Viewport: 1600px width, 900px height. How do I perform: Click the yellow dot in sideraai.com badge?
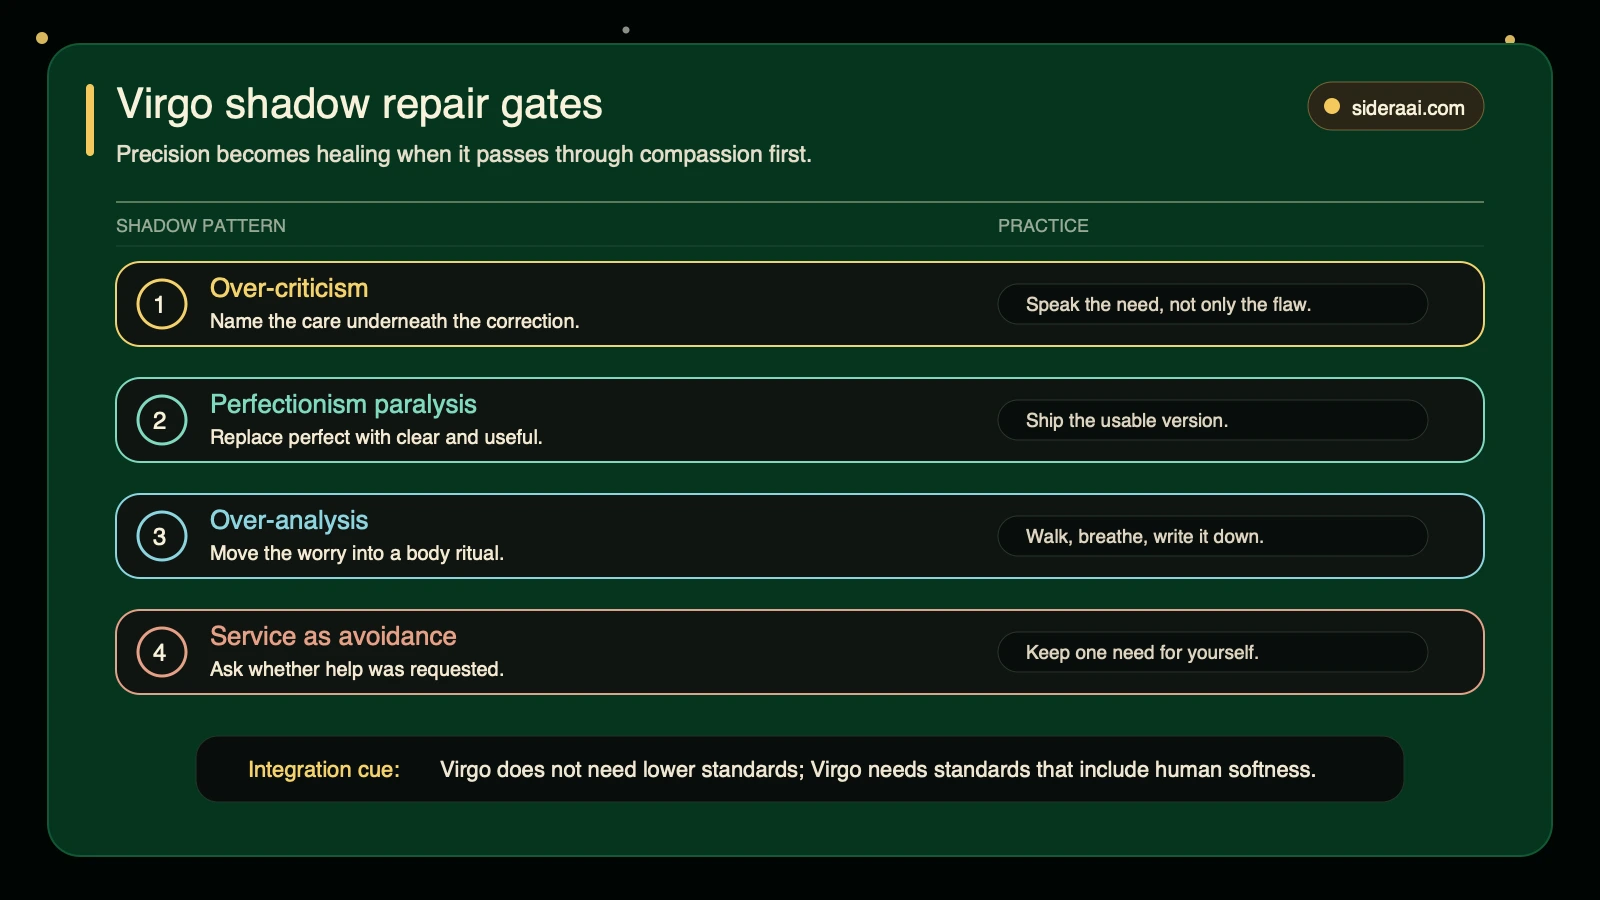(x=1332, y=106)
